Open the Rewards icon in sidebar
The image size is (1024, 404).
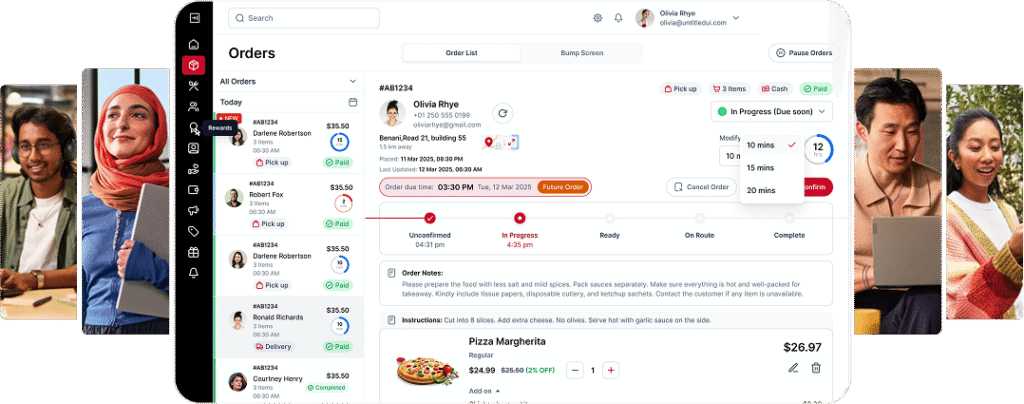coord(193,128)
